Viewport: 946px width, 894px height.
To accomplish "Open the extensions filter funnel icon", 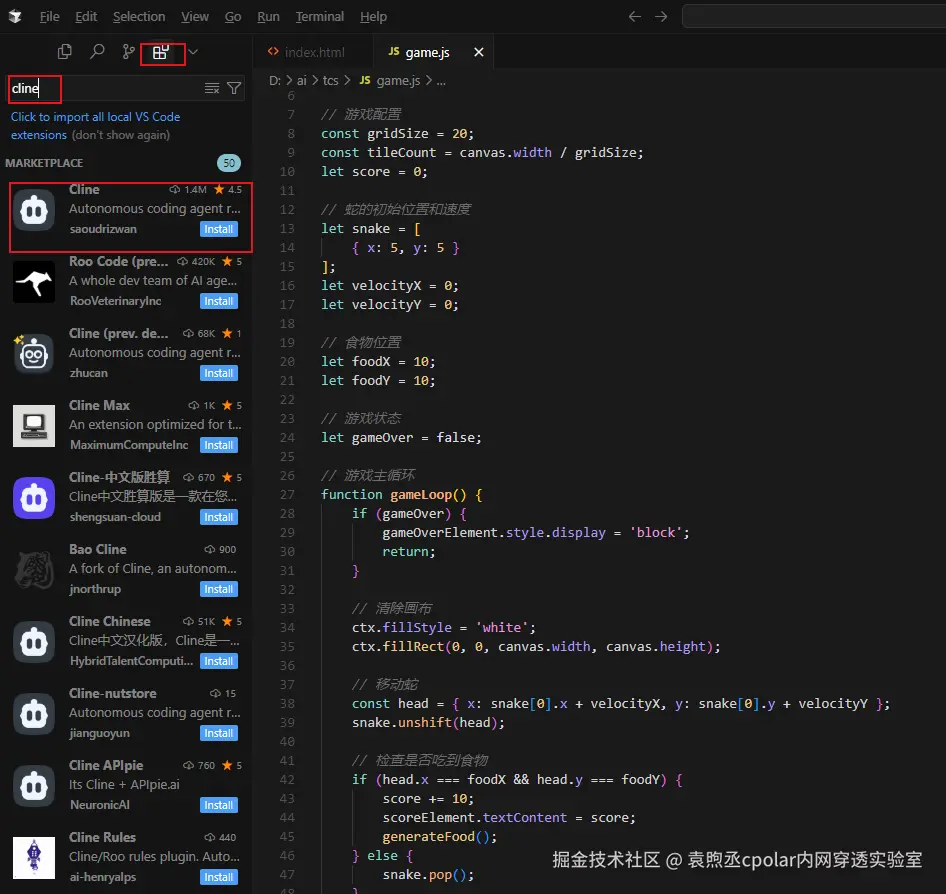I will click(x=234, y=89).
